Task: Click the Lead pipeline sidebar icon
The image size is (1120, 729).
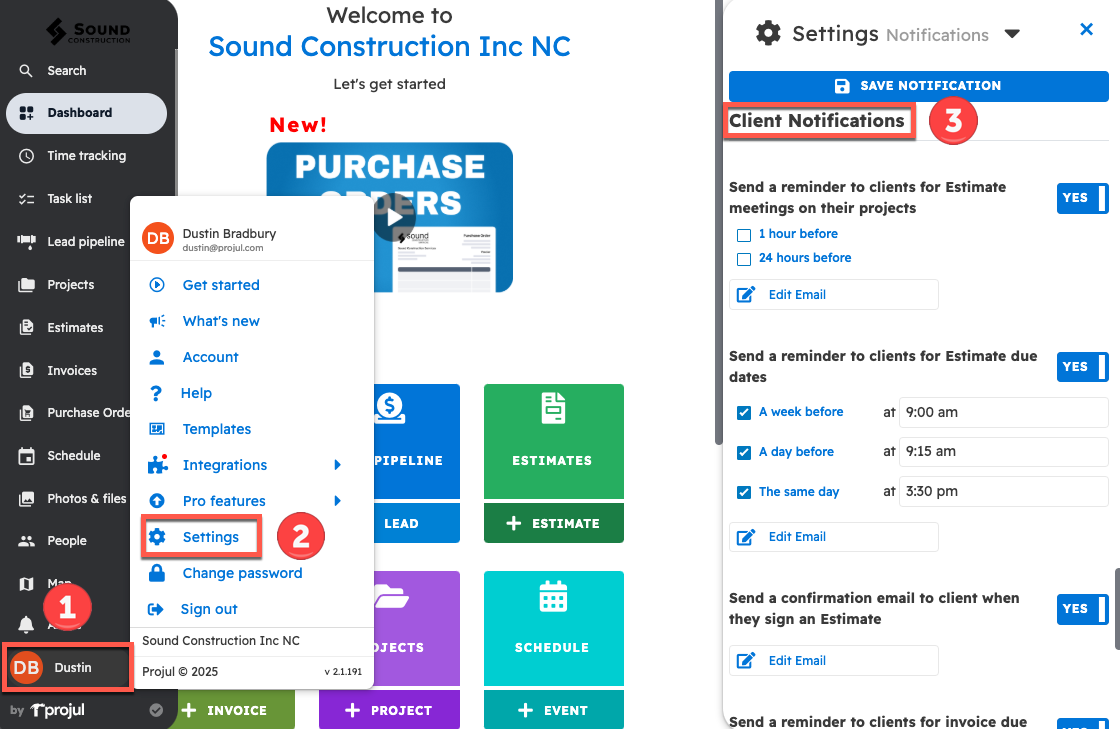Action: pyautogui.click(x=26, y=241)
